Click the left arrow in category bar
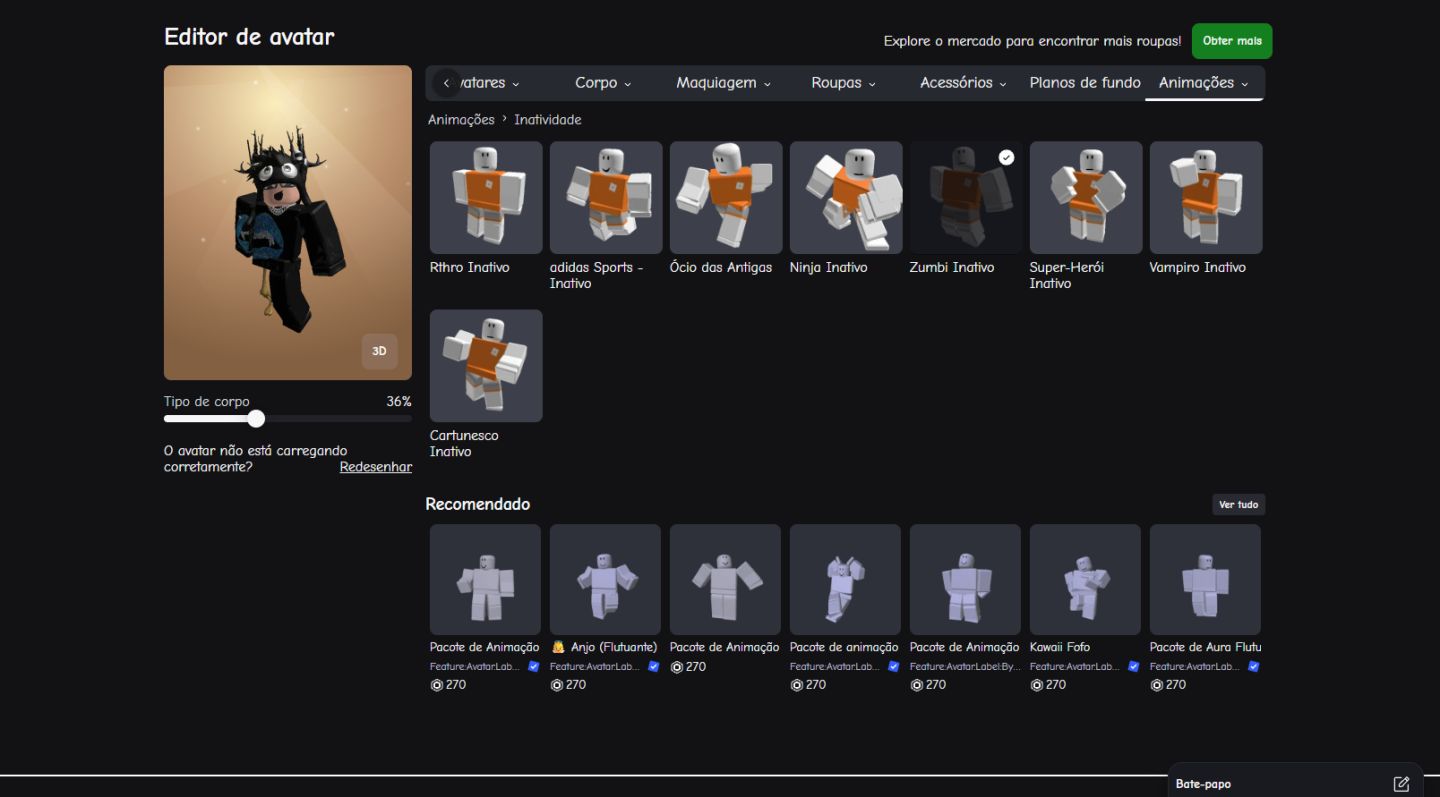Screen dimensions: 1440x797 pos(446,83)
